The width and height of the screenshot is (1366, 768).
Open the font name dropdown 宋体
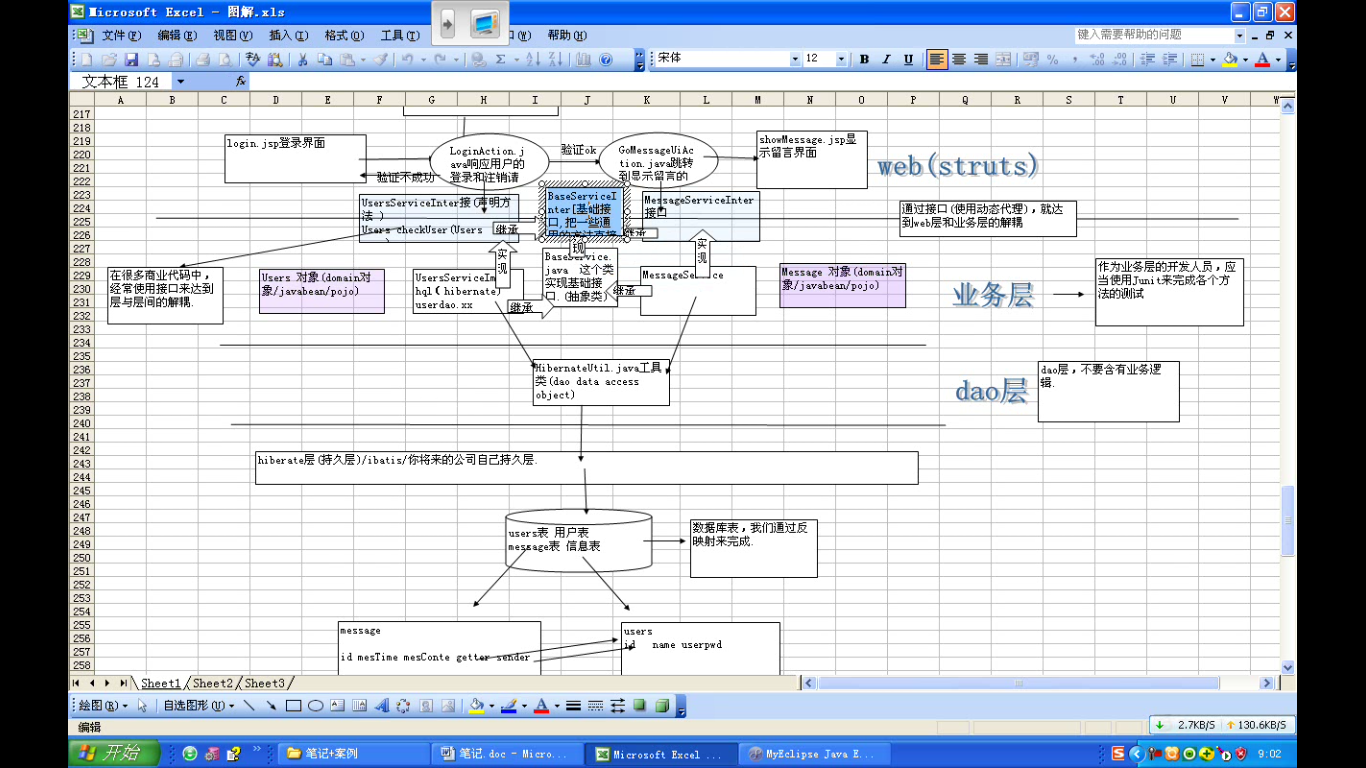[x=795, y=59]
